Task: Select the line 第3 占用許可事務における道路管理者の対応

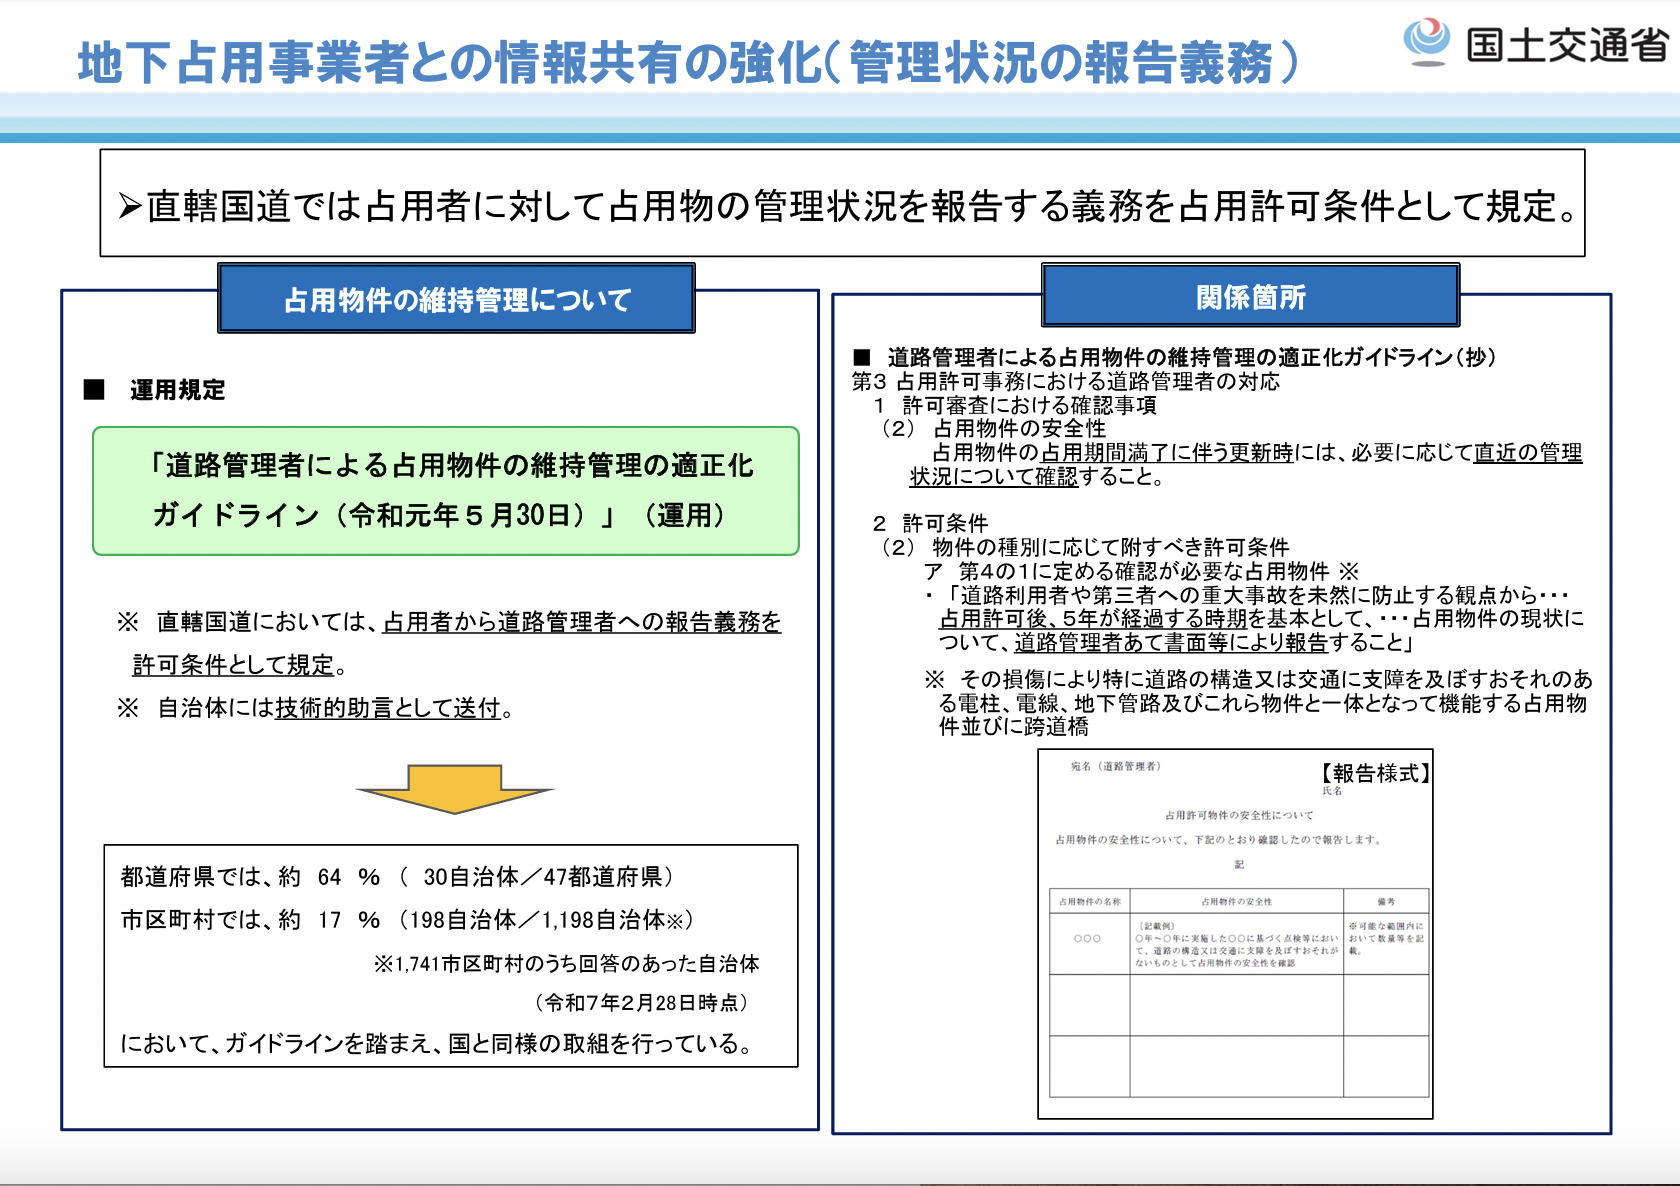Action: tap(1066, 381)
